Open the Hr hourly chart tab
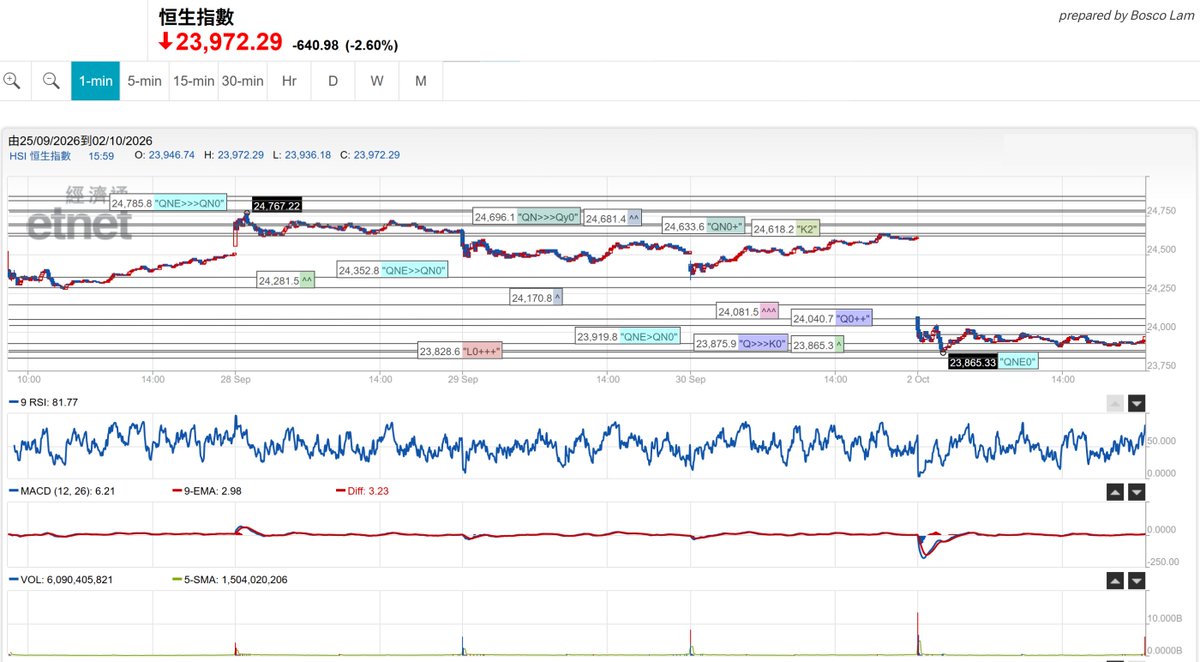The height and width of the screenshot is (662, 1200). point(289,81)
